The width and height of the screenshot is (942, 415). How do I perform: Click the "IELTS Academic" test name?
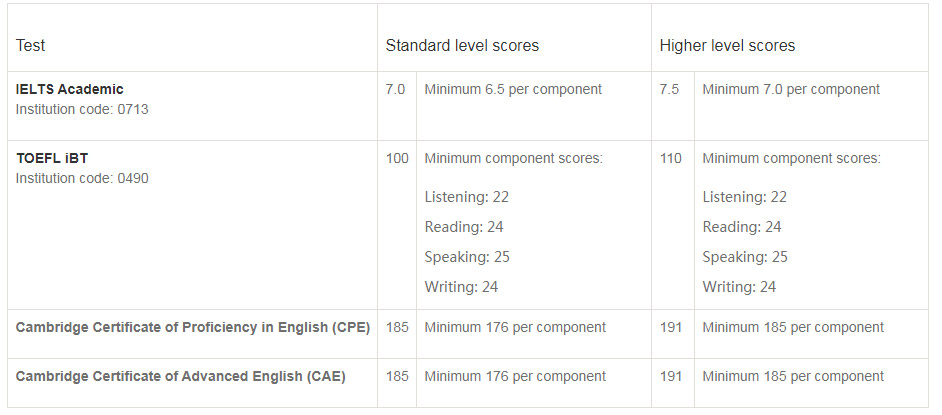(70, 90)
